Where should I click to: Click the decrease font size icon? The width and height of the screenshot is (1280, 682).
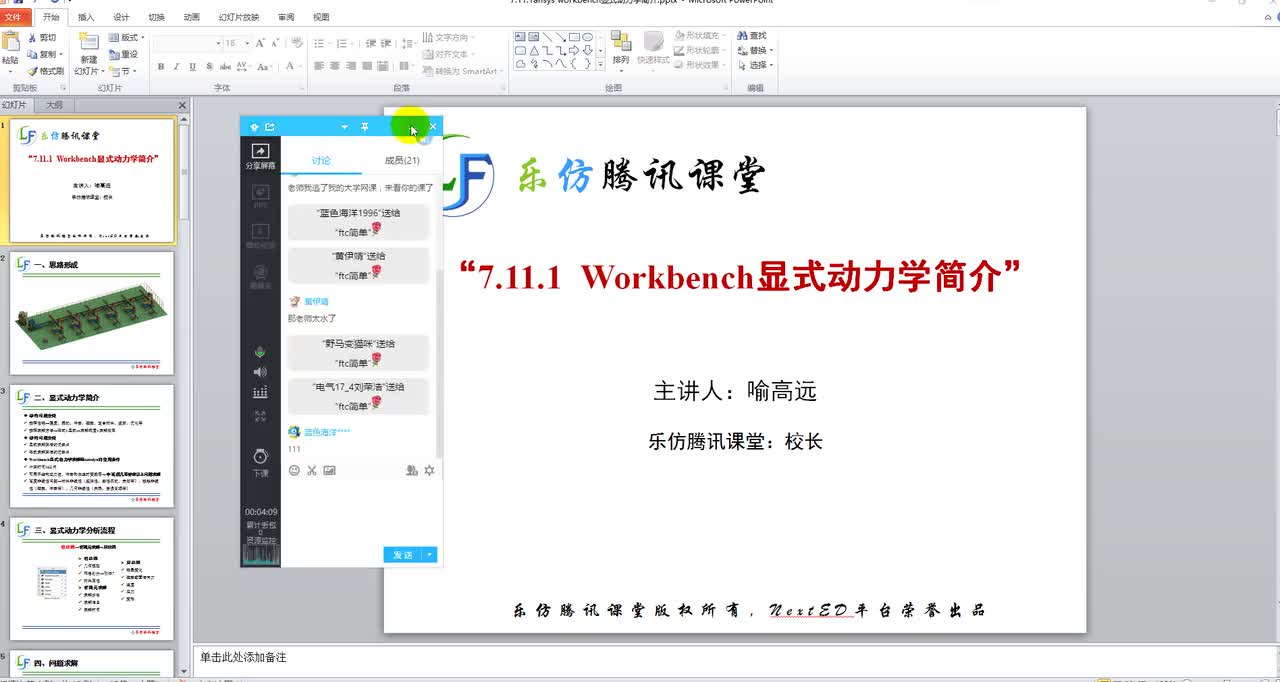pyautogui.click(x=276, y=43)
